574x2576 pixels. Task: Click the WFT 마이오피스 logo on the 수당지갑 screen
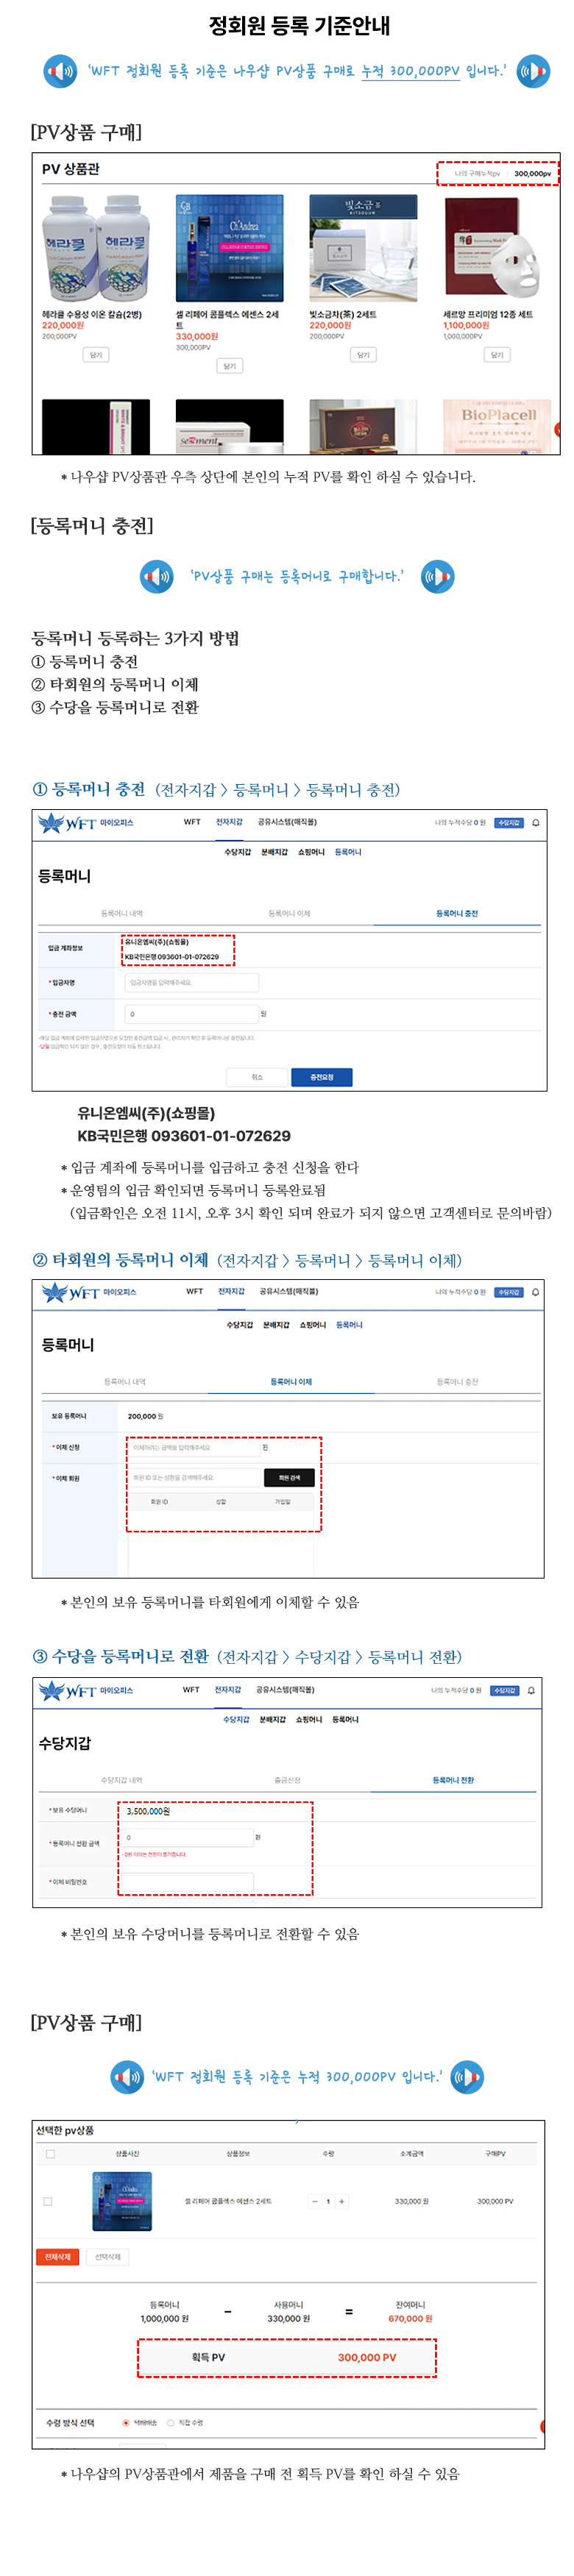pos(85,1690)
